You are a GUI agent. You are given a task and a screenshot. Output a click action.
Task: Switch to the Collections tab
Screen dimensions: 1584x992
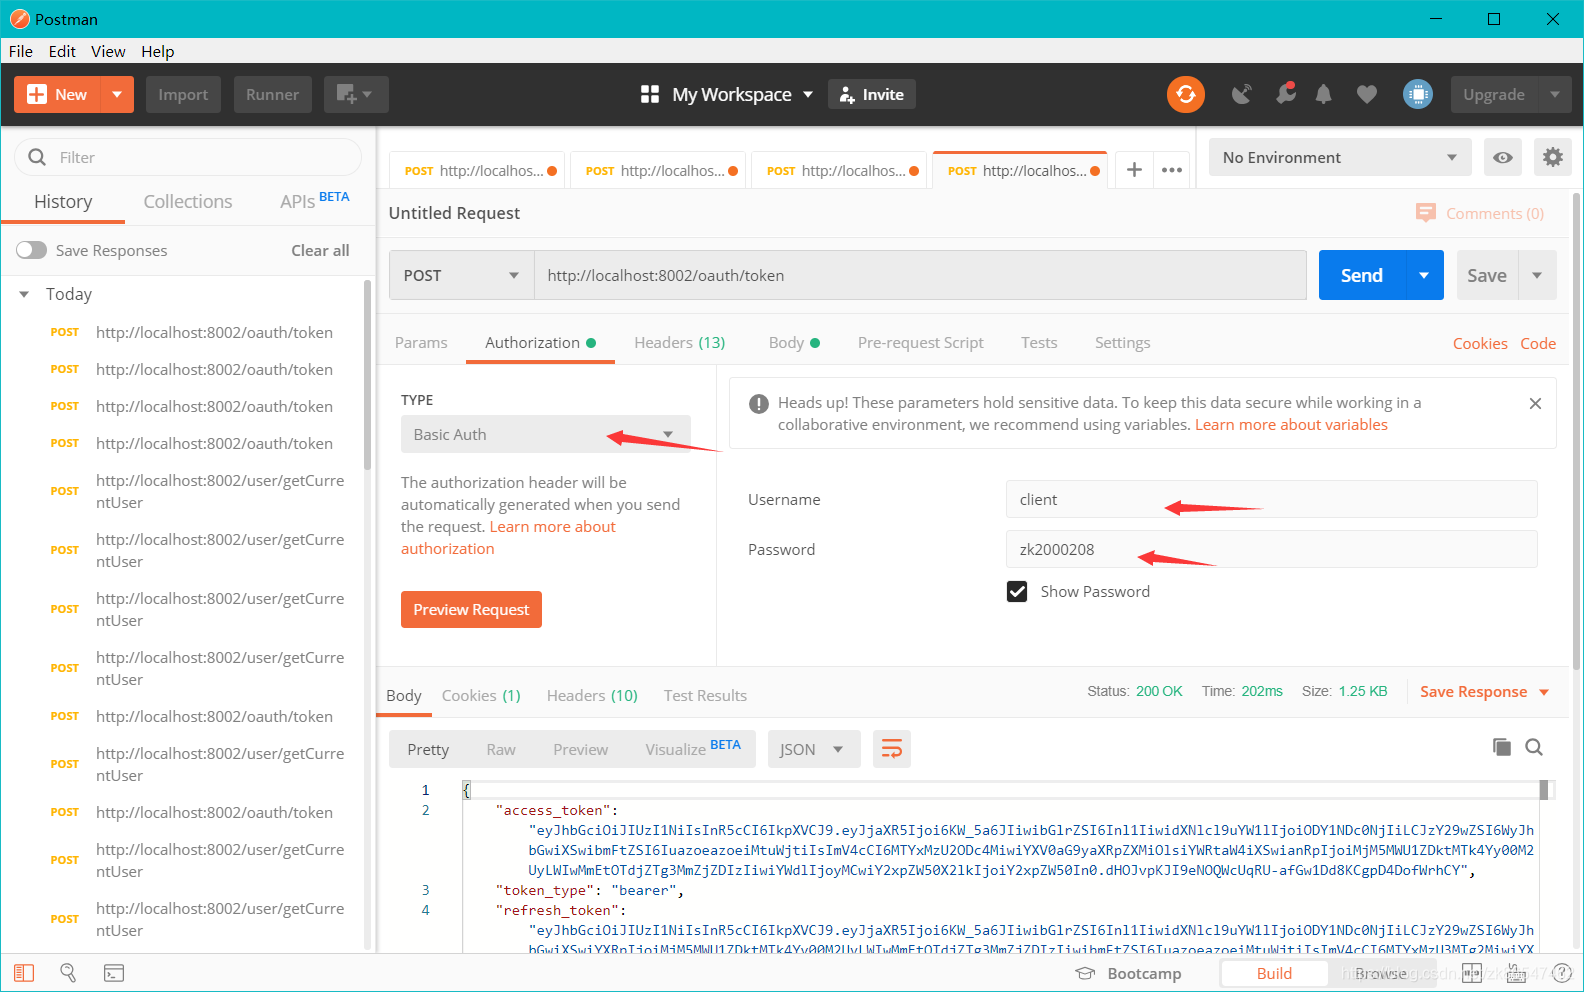click(x=188, y=201)
